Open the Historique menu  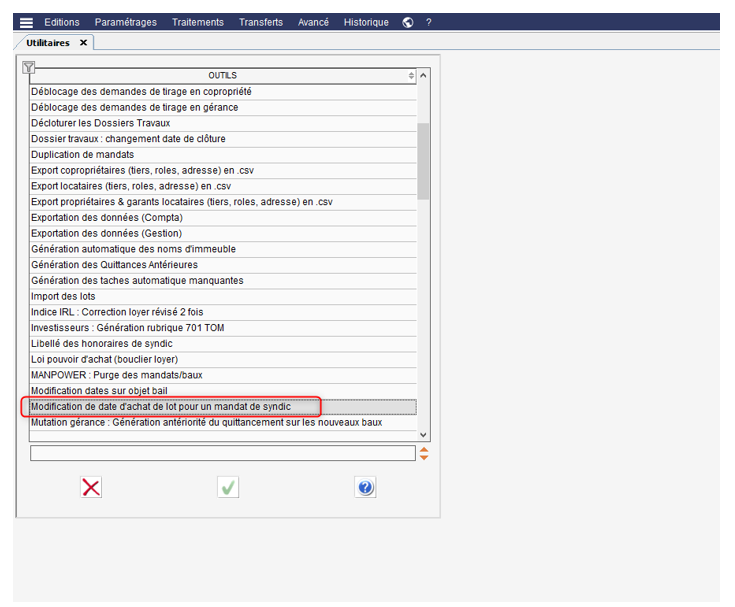tap(366, 22)
